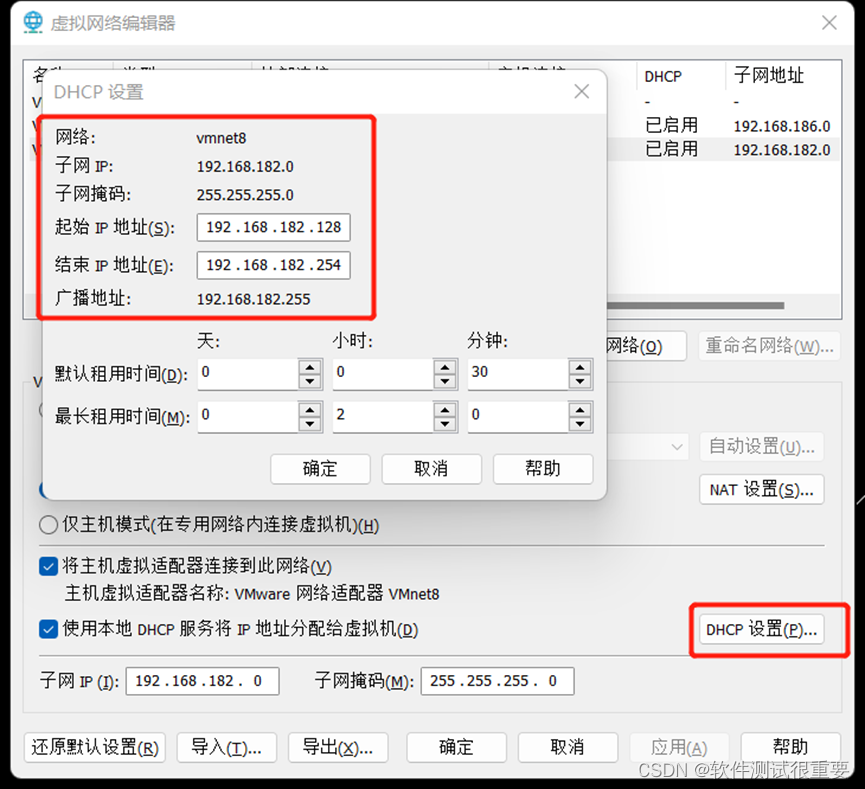Close the 虚拟网络编辑器 window
Viewport: 865px width, 789px height.
pos(829,23)
